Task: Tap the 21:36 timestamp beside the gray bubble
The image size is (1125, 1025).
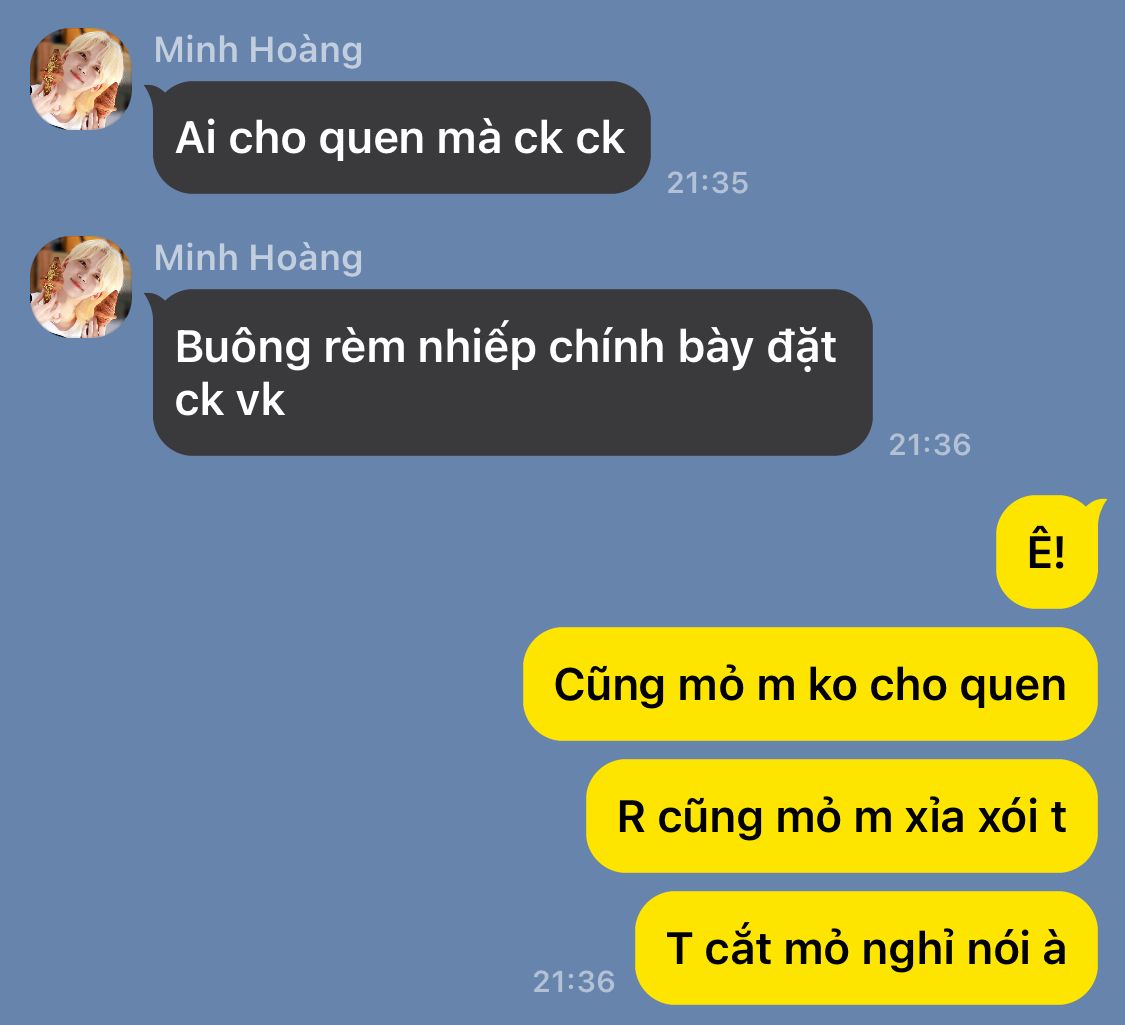Action: (930, 445)
